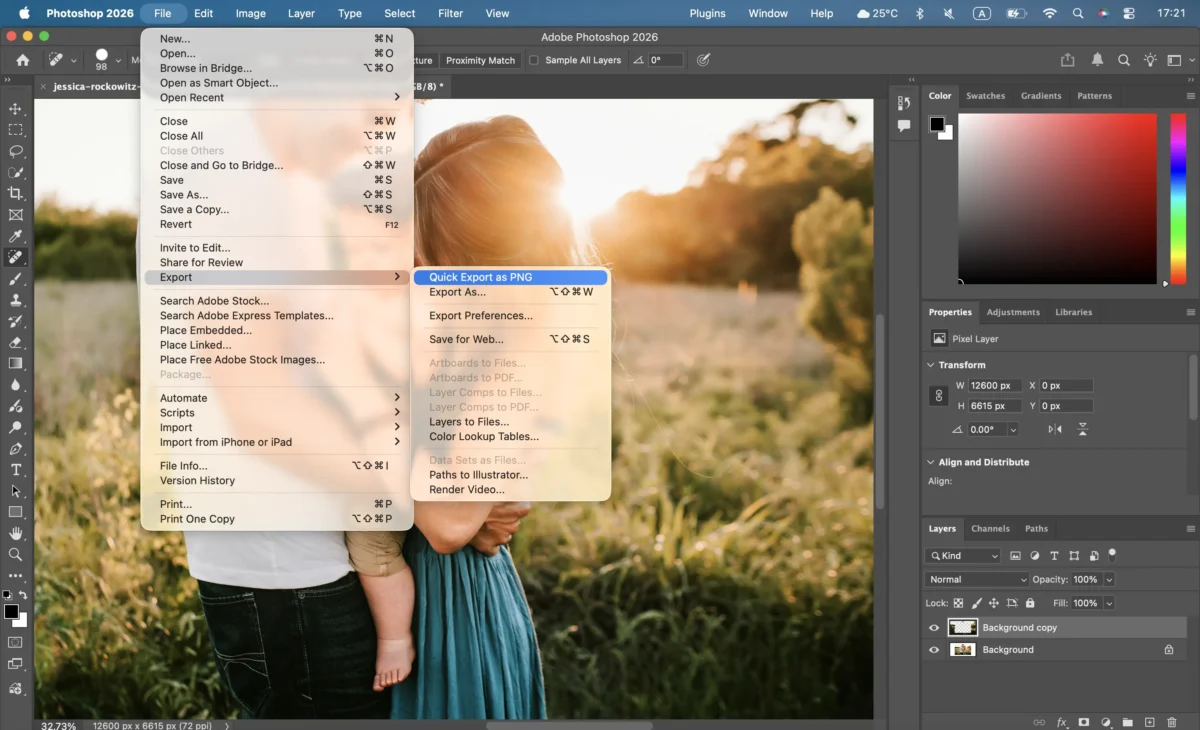Add a layer mask icon

point(1084,722)
